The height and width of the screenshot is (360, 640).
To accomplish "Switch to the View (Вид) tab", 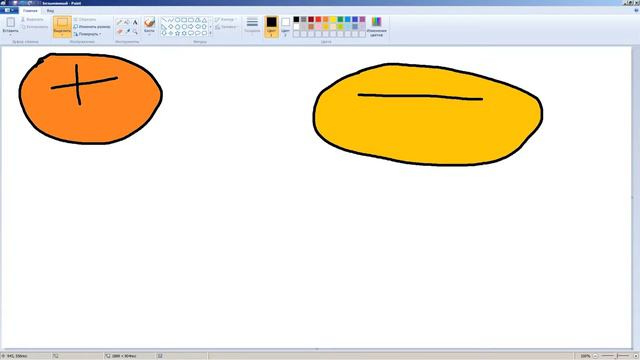I will [x=50, y=11].
